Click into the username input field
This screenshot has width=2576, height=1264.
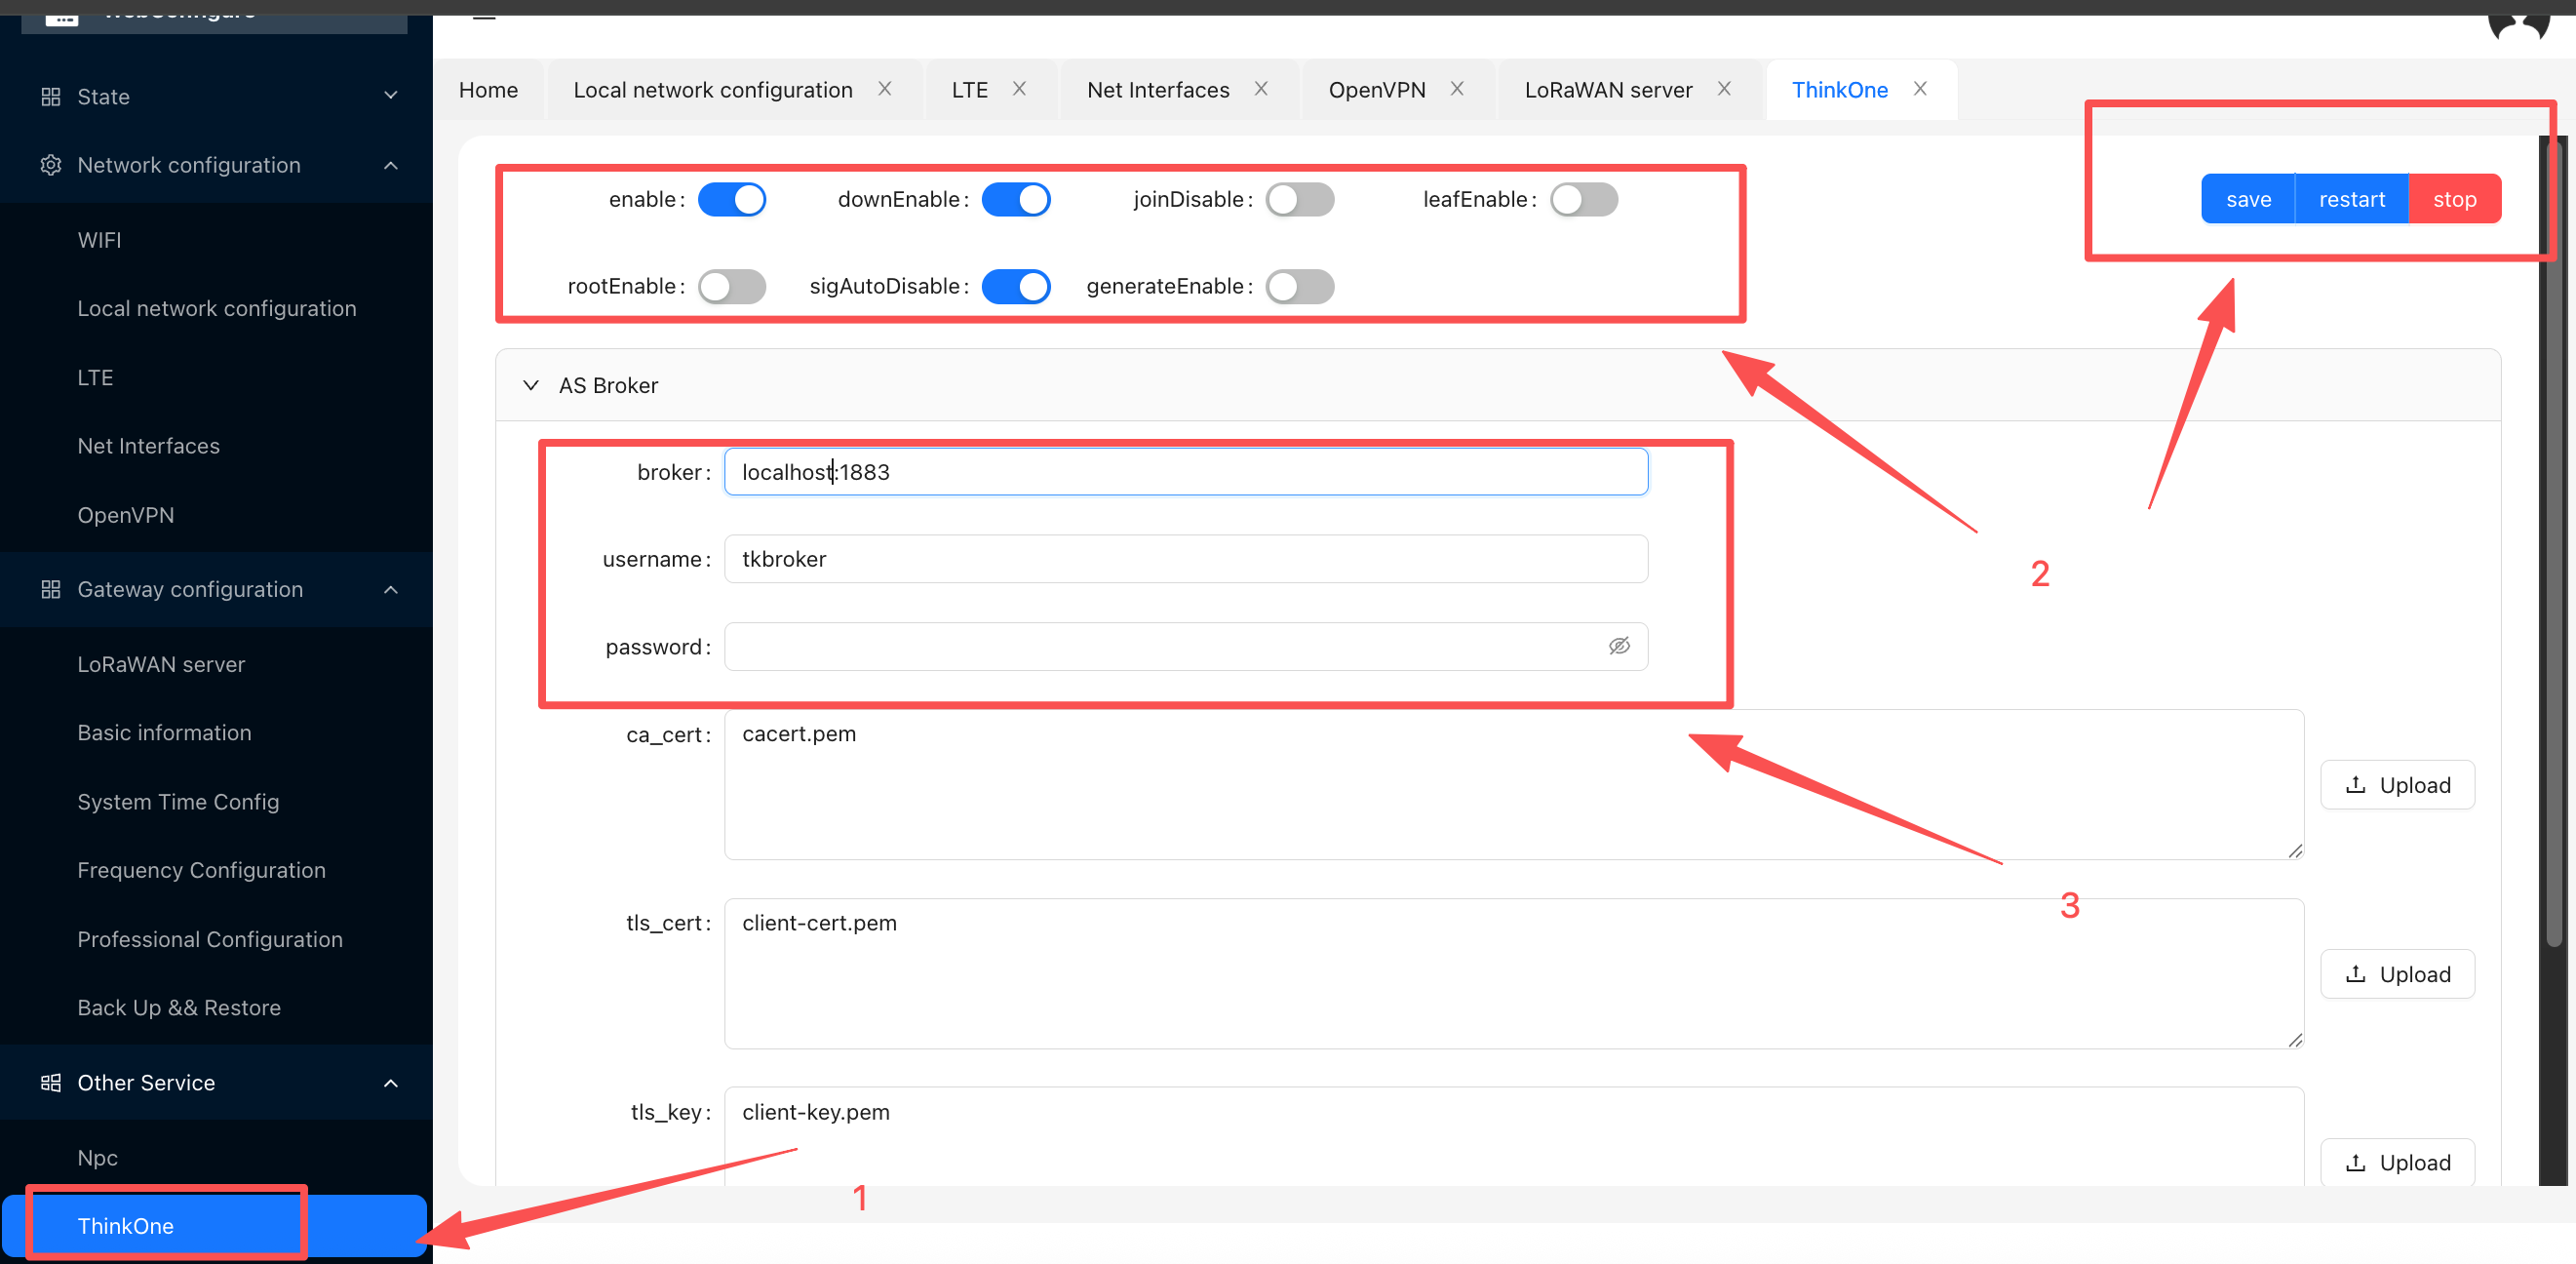pyautogui.click(x=1185, y=559)
